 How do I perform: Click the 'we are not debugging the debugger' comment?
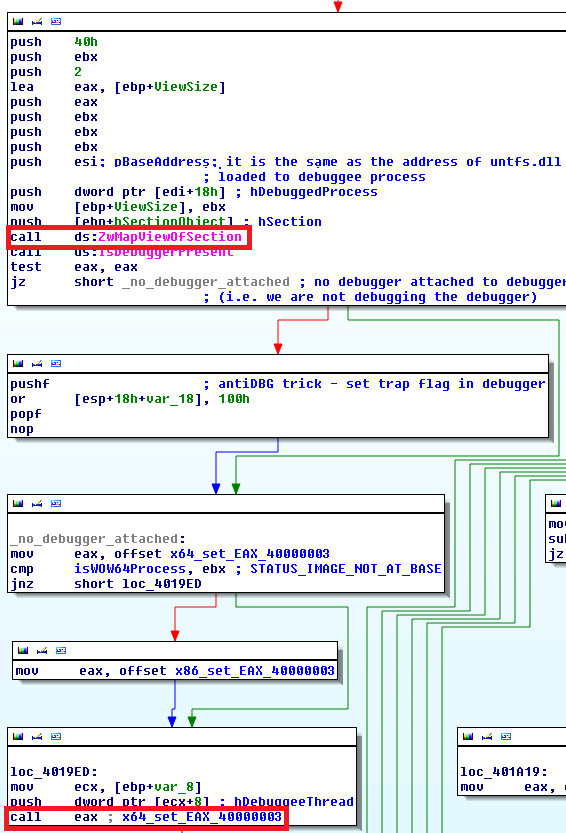pos(370,297)
